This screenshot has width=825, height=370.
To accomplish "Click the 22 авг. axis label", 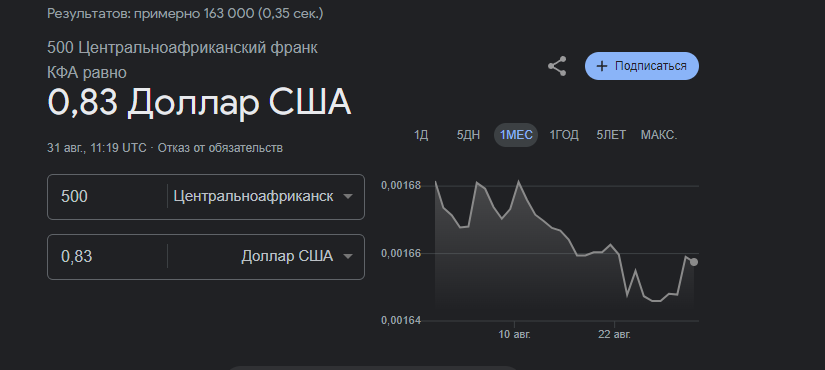I will [x=614, y=334].
